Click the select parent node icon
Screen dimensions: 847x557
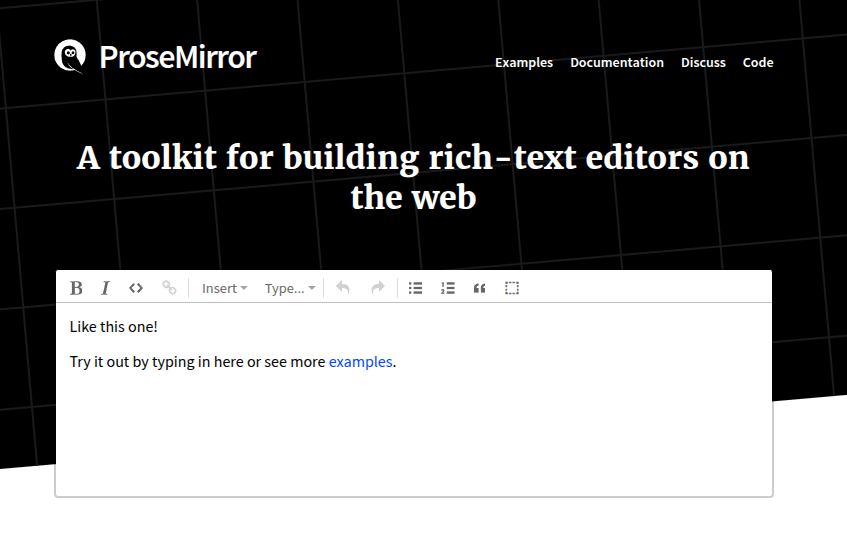pos(512,288)
